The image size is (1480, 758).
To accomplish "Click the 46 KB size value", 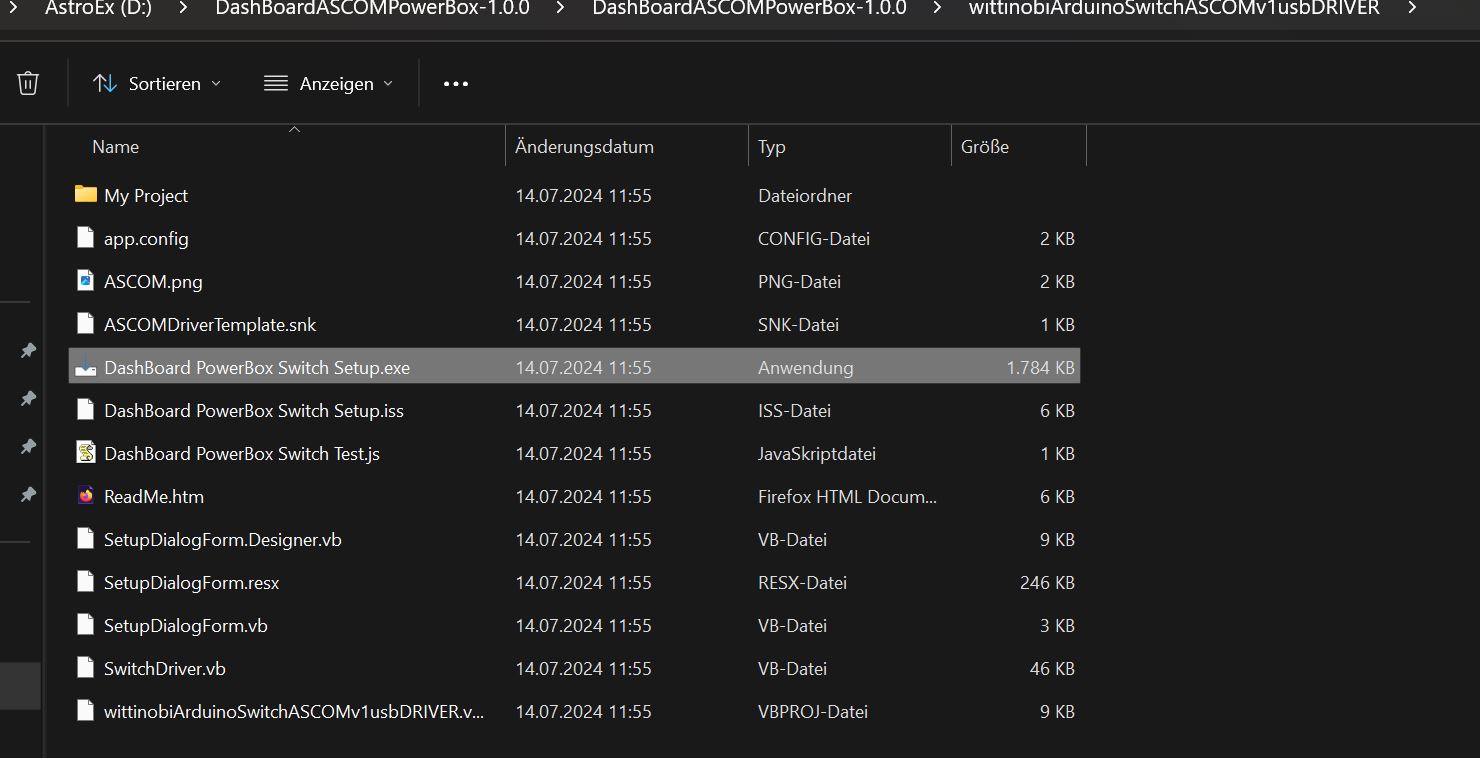I will pyautogui.click(x=1052, y=669).
